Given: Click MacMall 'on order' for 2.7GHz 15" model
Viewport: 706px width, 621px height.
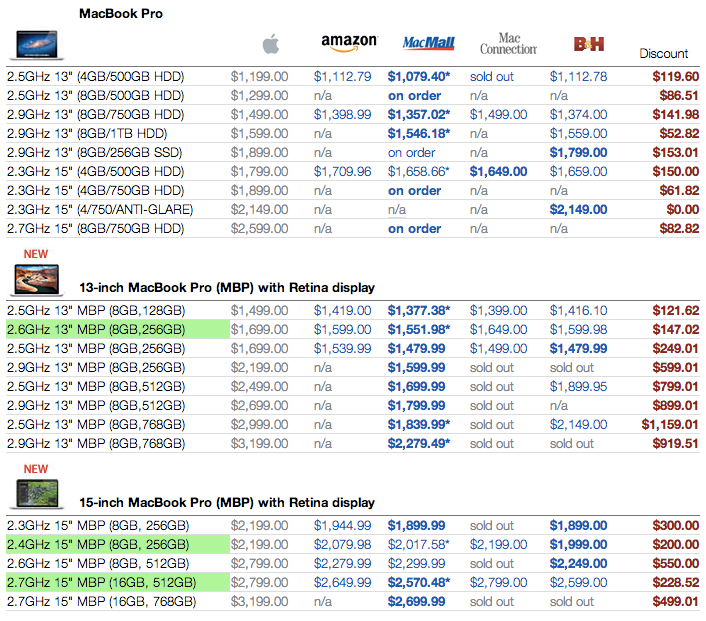Looking at the screenshot, I should 414,229.
